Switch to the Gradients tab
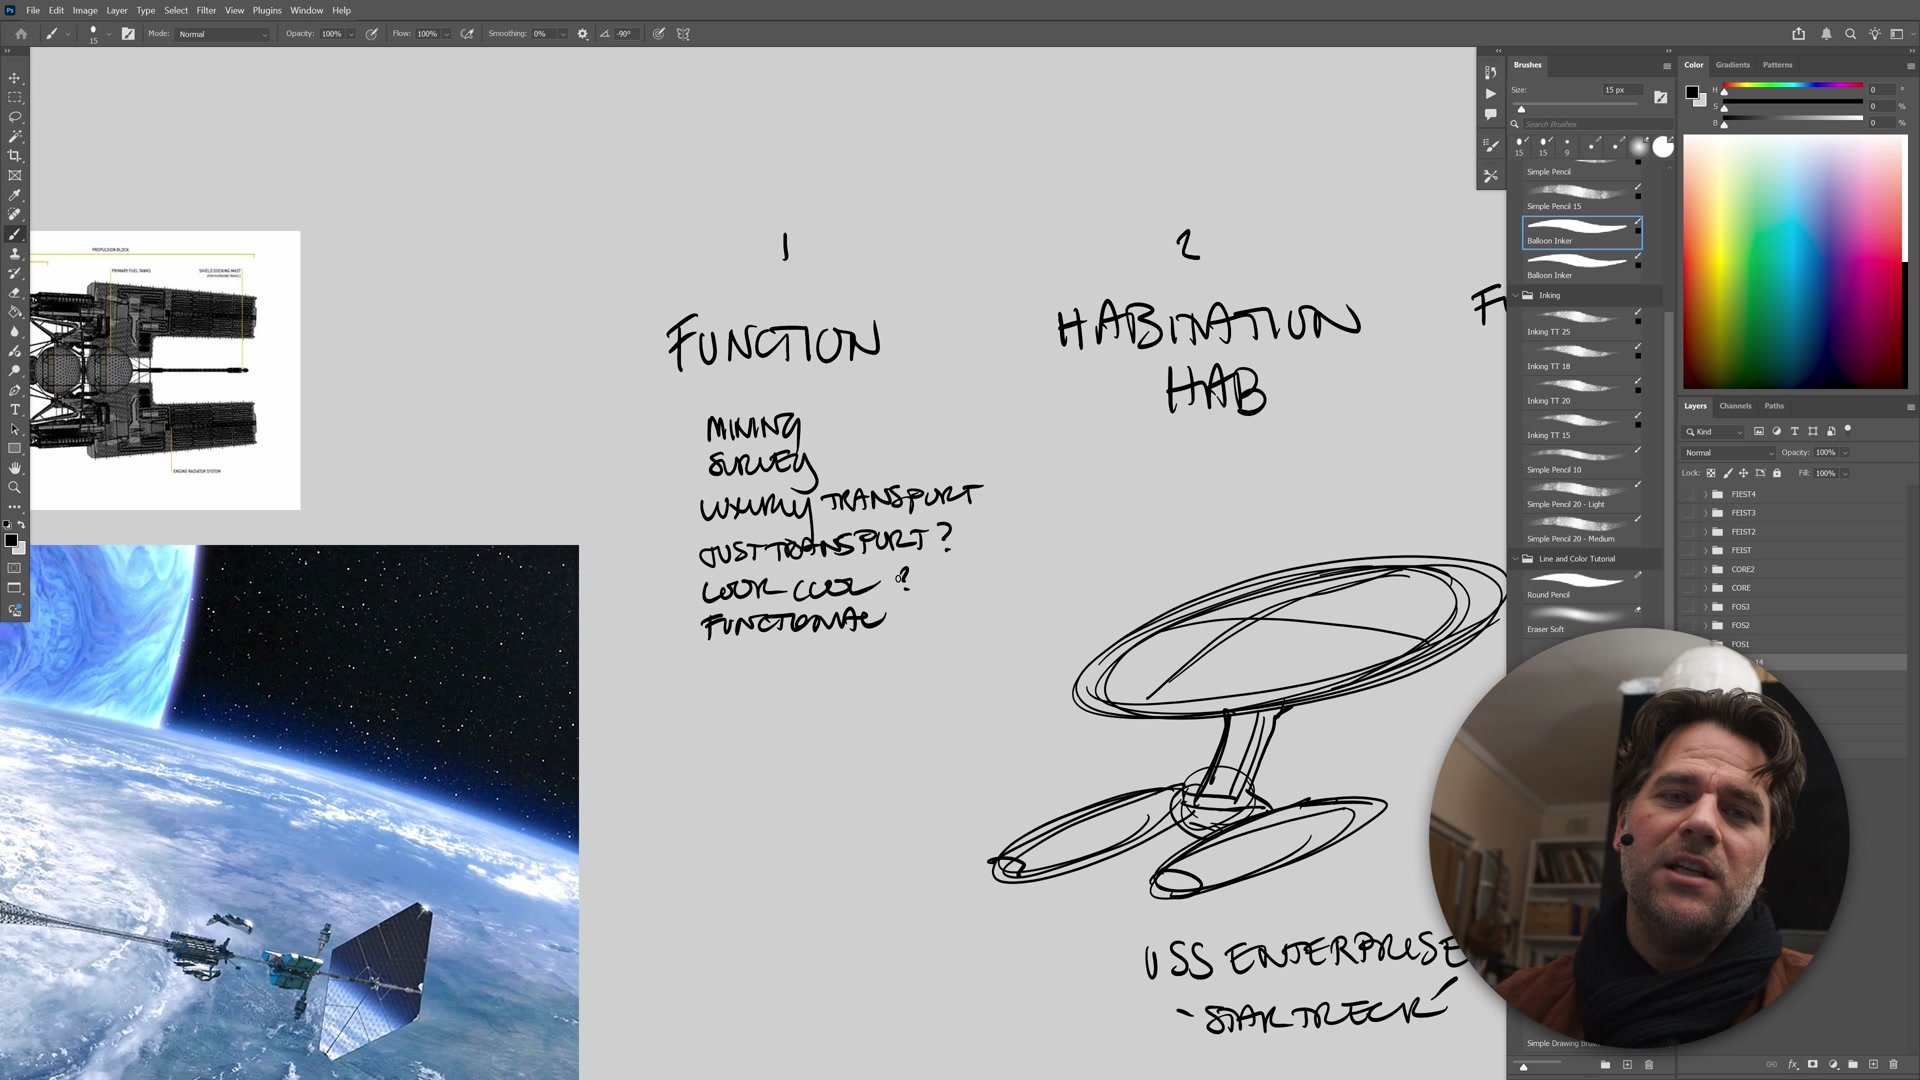This screenshot has width=1920, height=1080. point(1732,65)
